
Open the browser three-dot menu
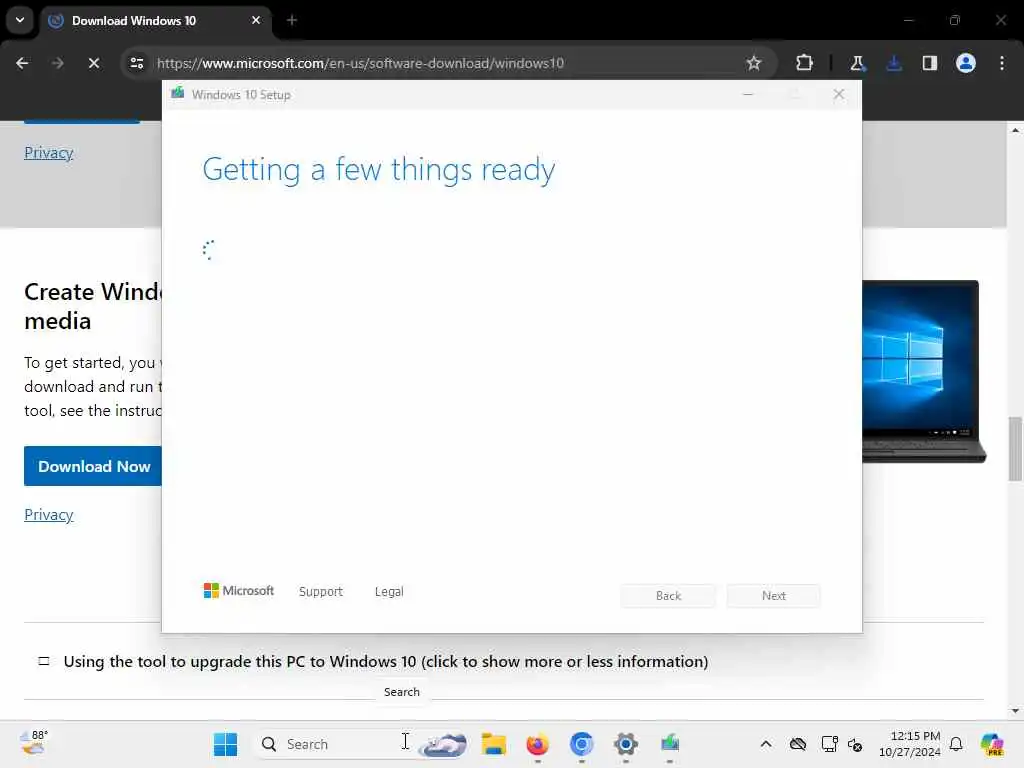1002,63
